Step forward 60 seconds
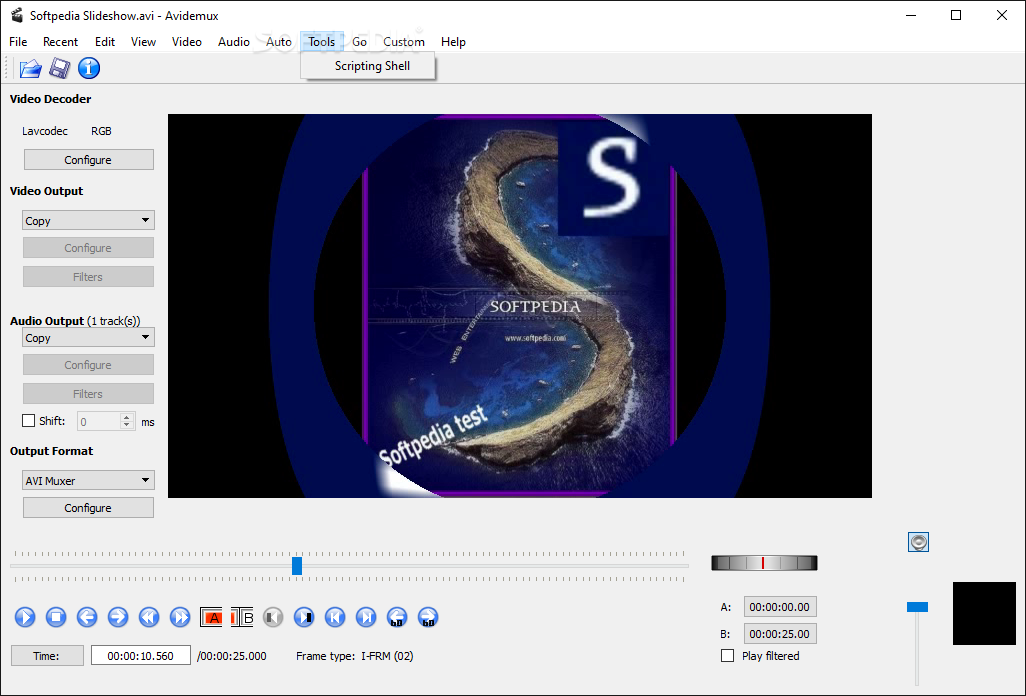This screenshot has width=1026, height=696. coord(428,617)
